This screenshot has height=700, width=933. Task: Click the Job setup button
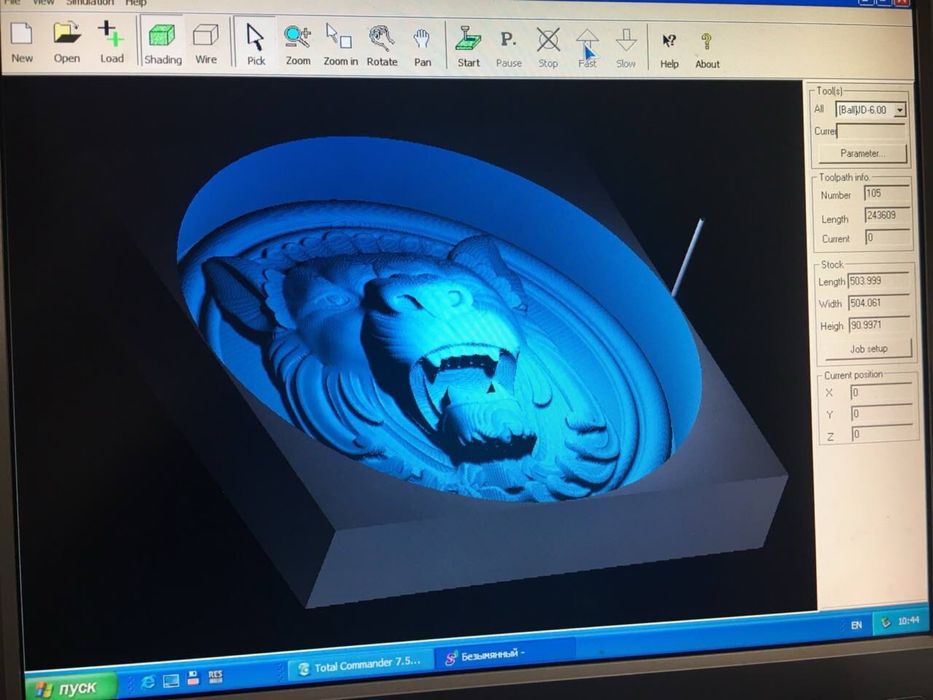(x=868, y=349)
